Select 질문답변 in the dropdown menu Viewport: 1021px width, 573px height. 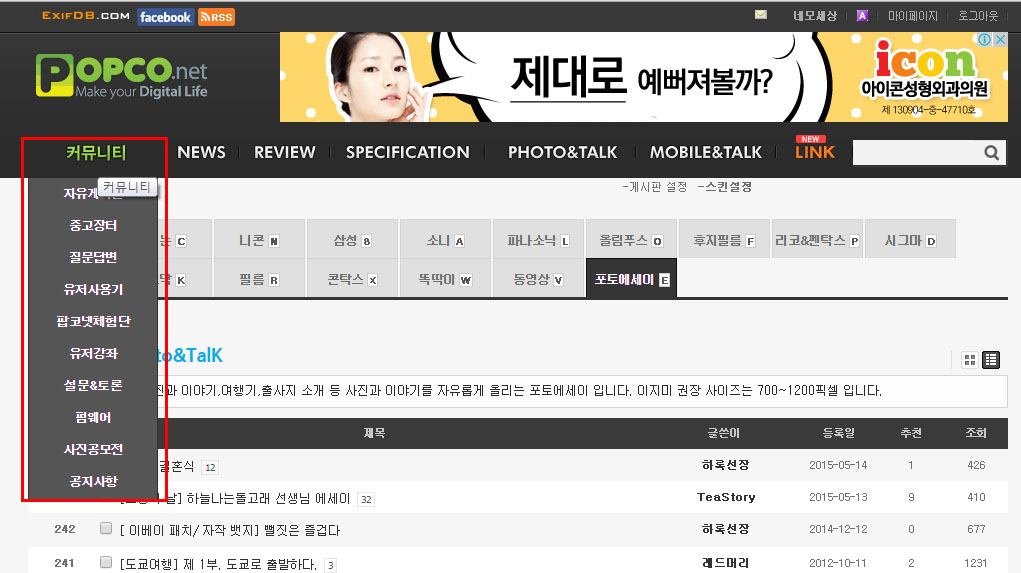[93, 257]
